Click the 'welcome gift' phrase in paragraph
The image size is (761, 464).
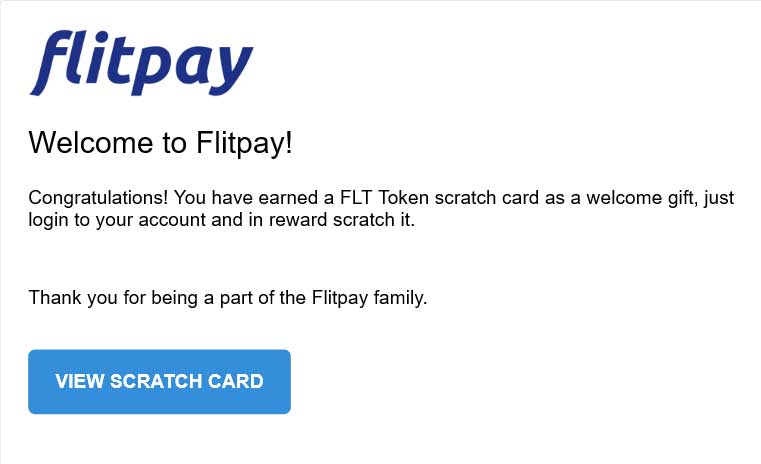pyautogui.click(x=642, y=198)
